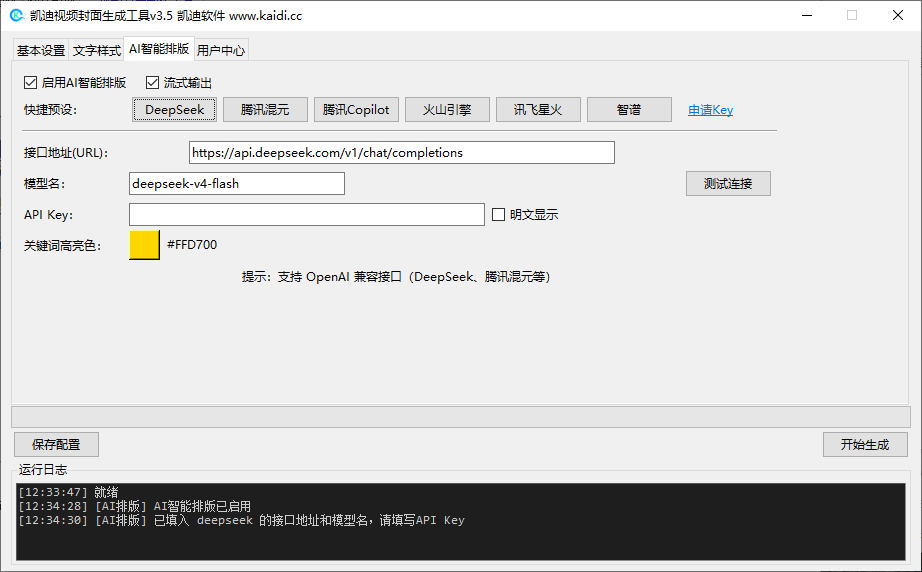Click the 开始生成 button
Image resolution: width=922 pixels, height=572 pixels.
click(865, 444)
